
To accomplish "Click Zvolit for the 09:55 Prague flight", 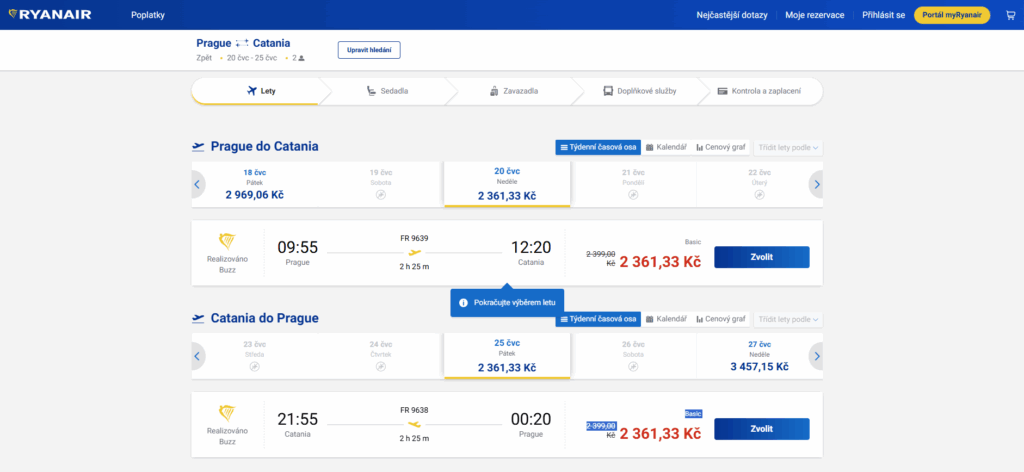I will pyautogui.click(x=761, y=257).
